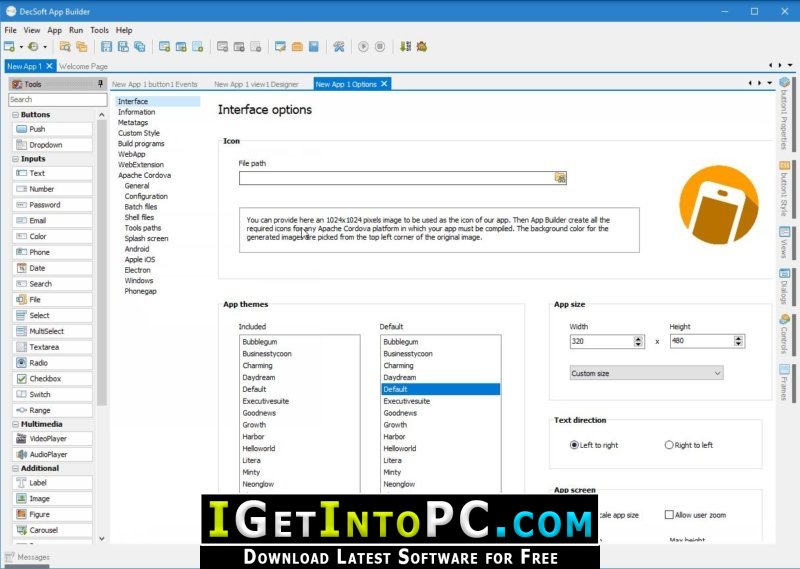Select Electron in the options tree
Screen dimensions: 800x569
[138, 270]
